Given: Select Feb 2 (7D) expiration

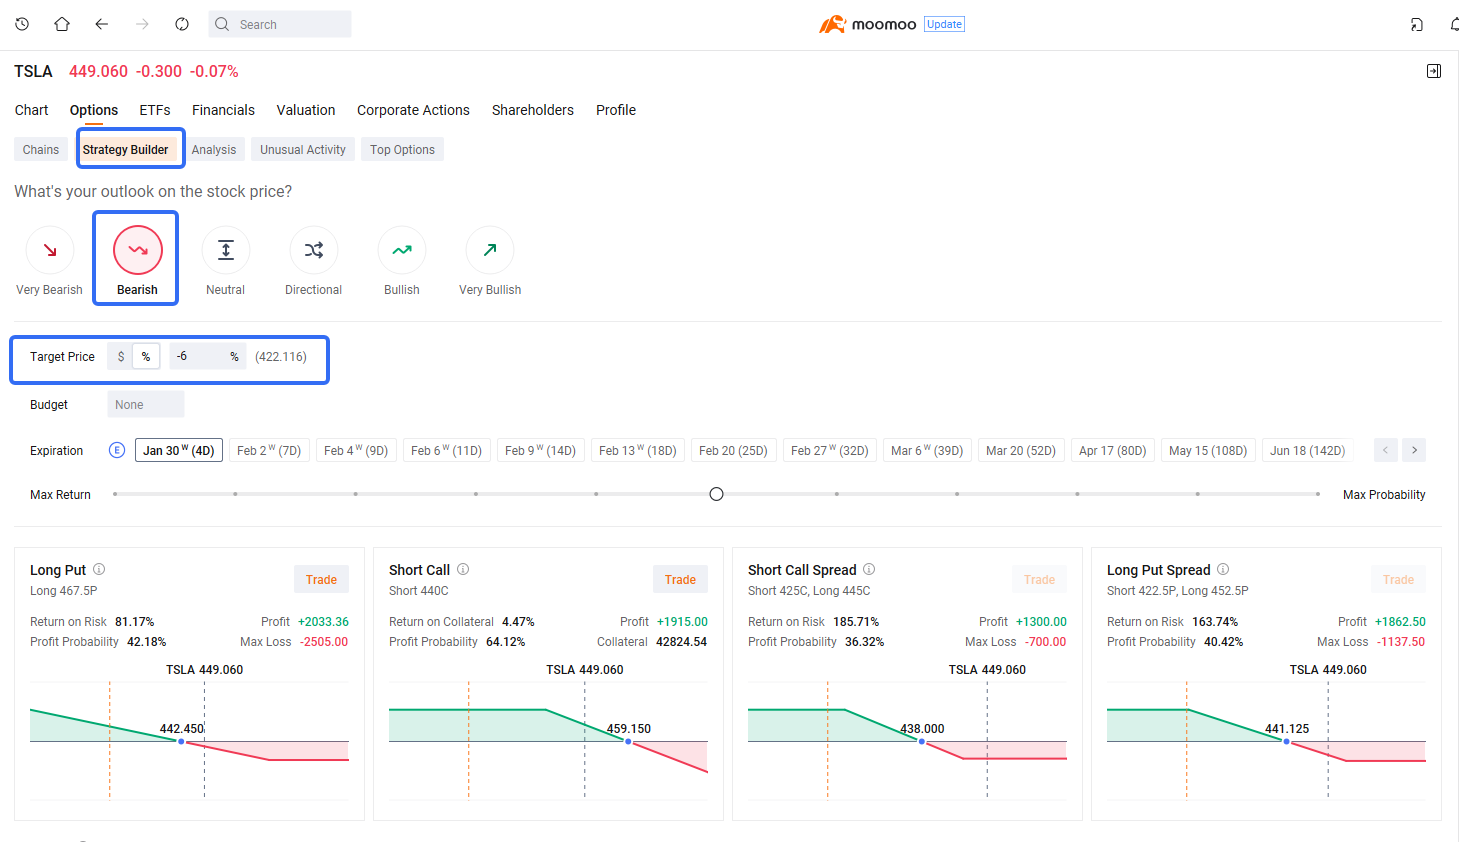Looking at the screenshot, I should click(269, 450).
